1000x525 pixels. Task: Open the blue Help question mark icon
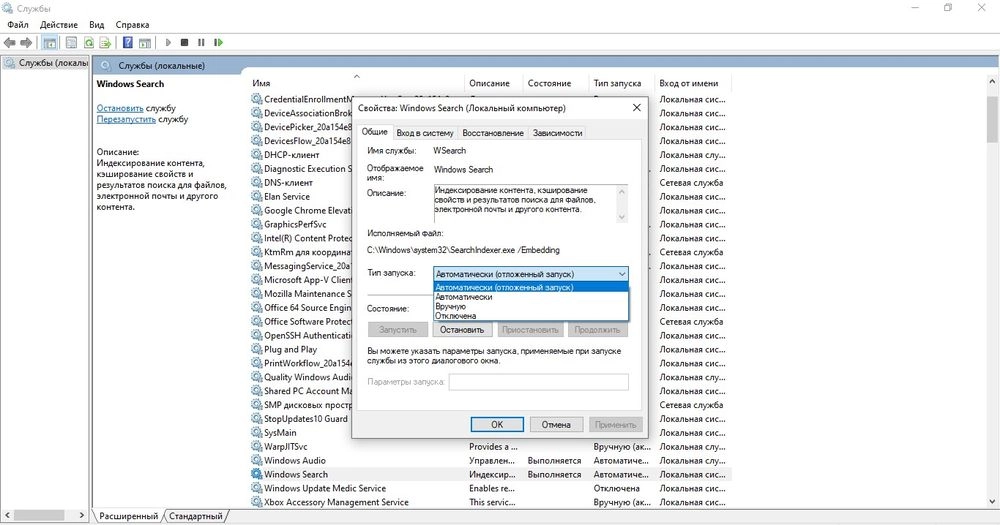coord(128,43)
